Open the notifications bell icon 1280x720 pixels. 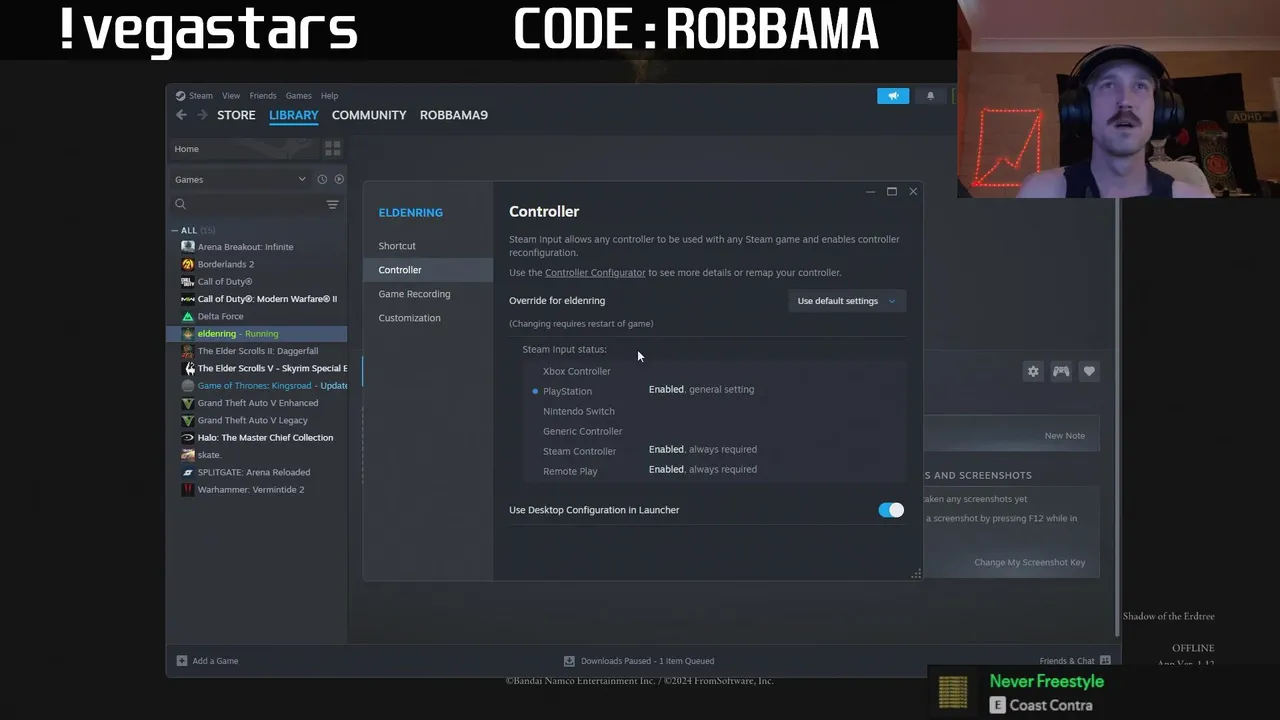pos(930,96)
